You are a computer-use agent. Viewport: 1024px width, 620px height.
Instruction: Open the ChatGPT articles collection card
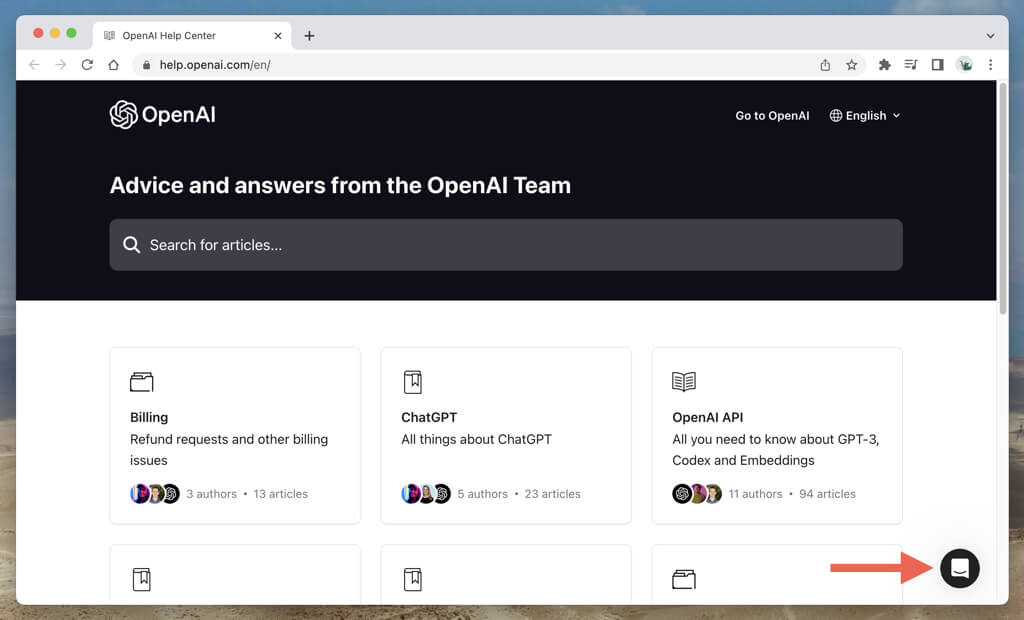pos(505,435)
